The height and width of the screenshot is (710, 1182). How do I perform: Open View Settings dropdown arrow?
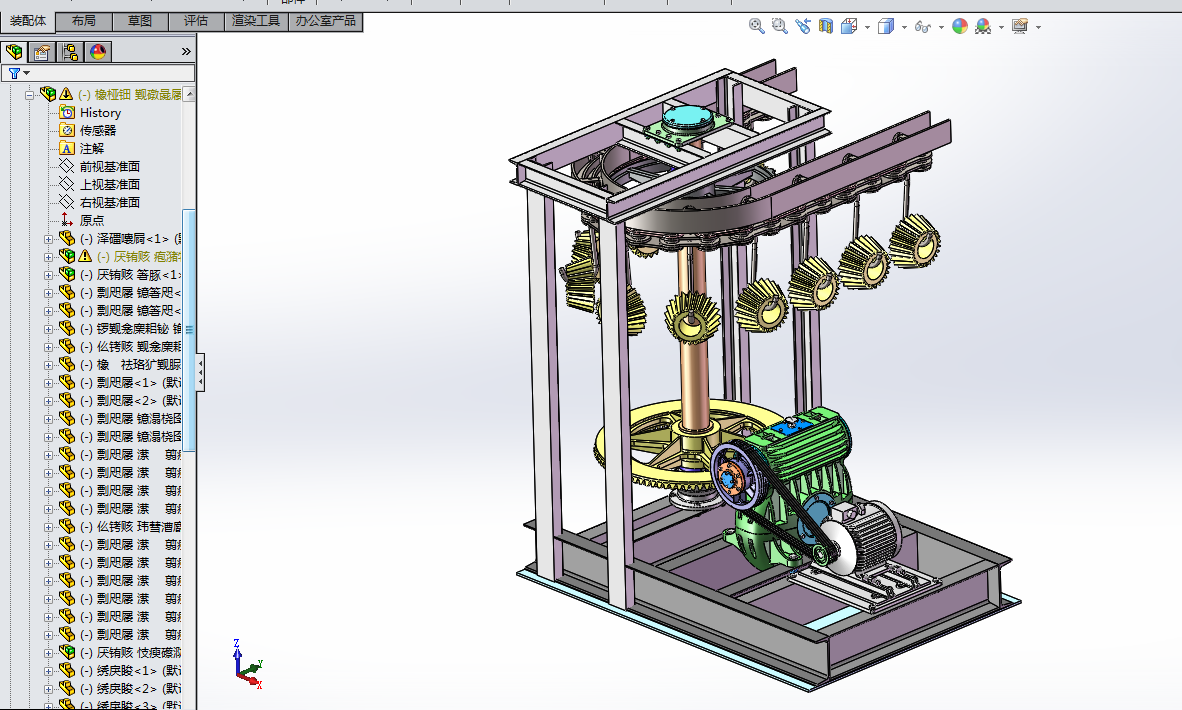click(1038, 27)
